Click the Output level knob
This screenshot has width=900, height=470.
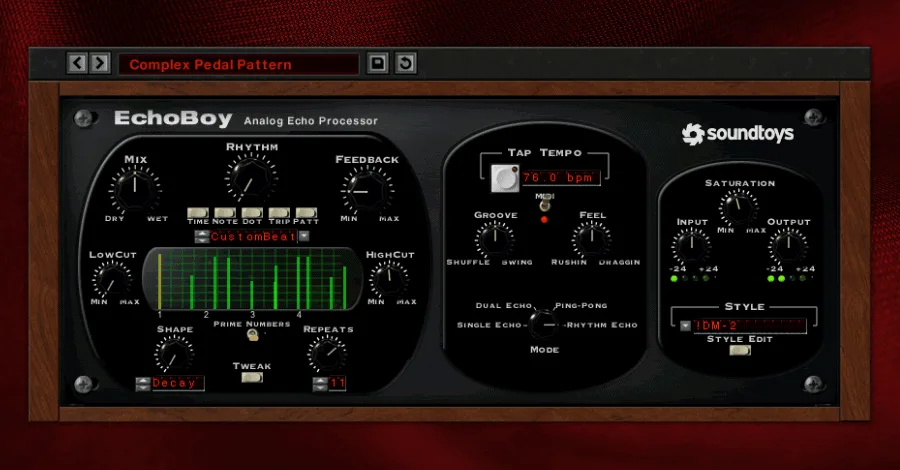[x=788, y=246]
